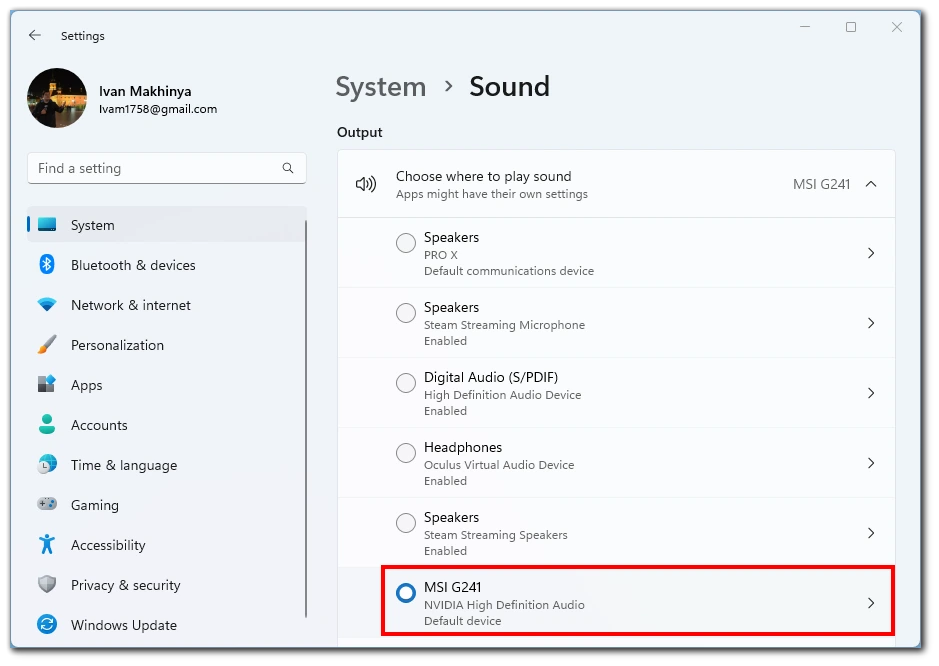The height and width of the screenshot is (666, 939).
Task: Click the Ivan Makhinya profile picture
Action: (x=57, y=98)
